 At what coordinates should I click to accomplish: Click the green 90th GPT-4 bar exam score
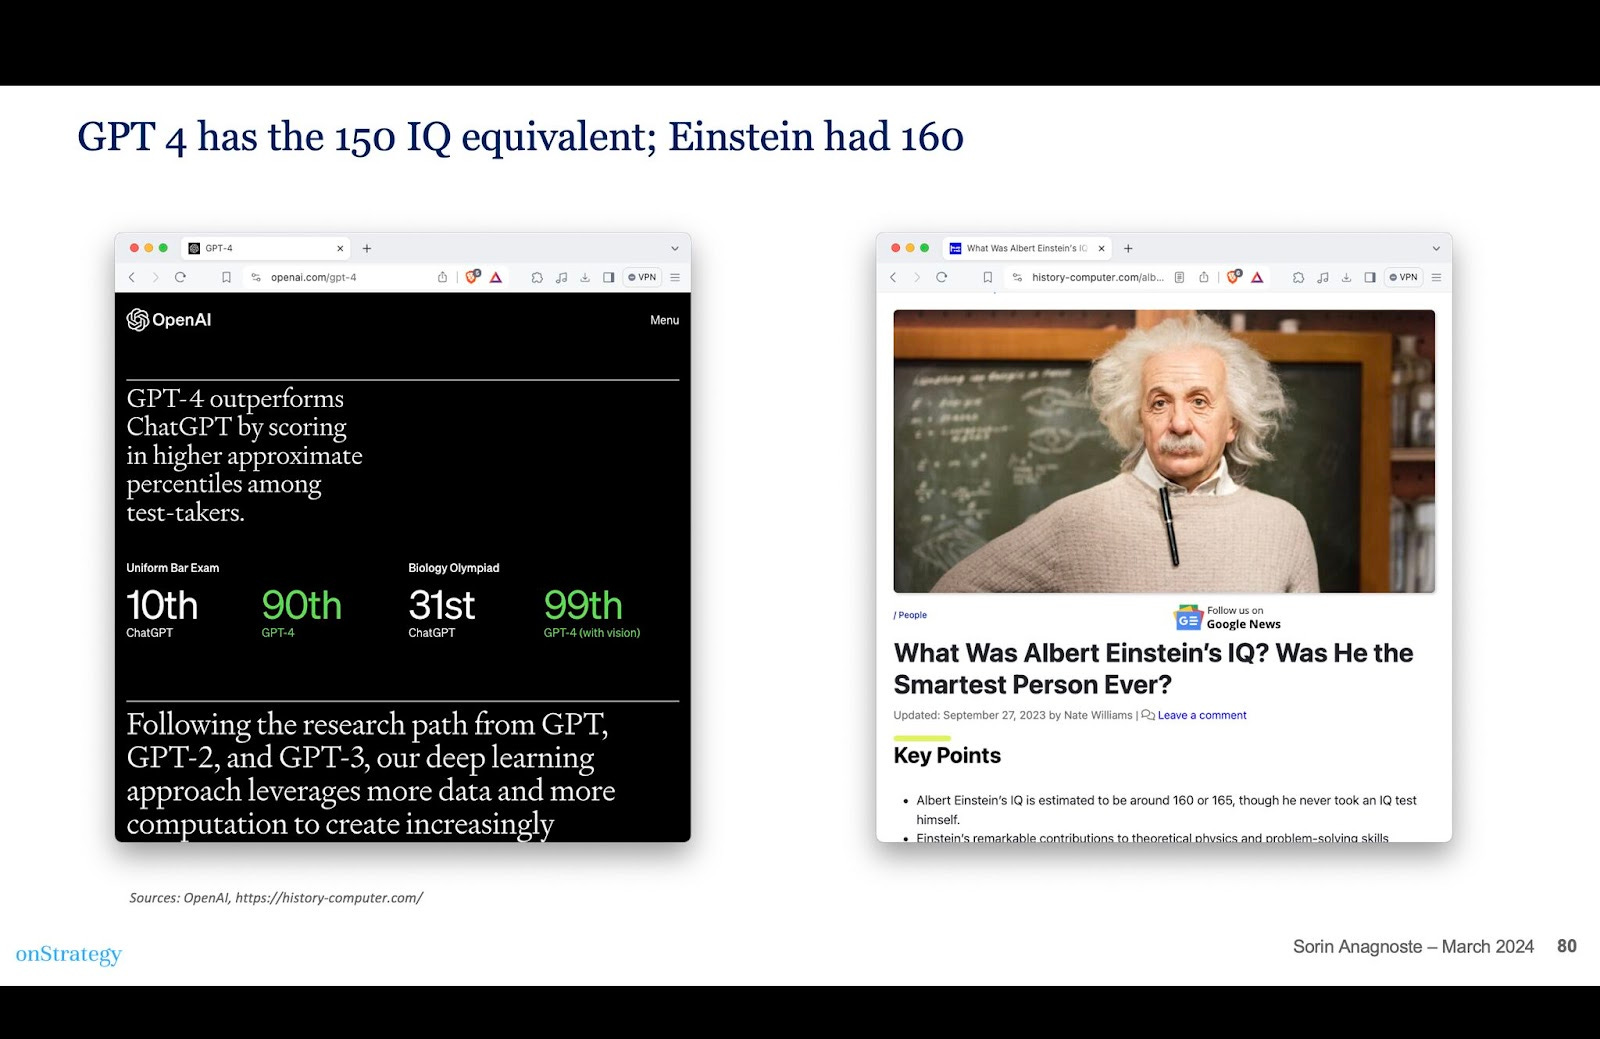[x=301, y=606]
